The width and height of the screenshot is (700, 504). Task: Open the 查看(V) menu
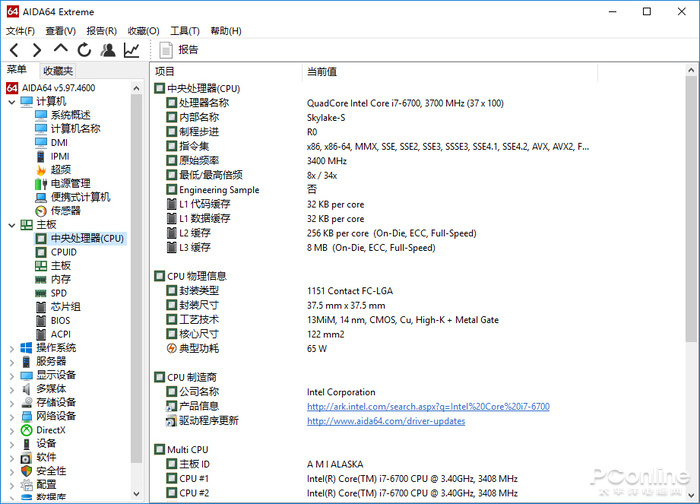click(60, 31)
